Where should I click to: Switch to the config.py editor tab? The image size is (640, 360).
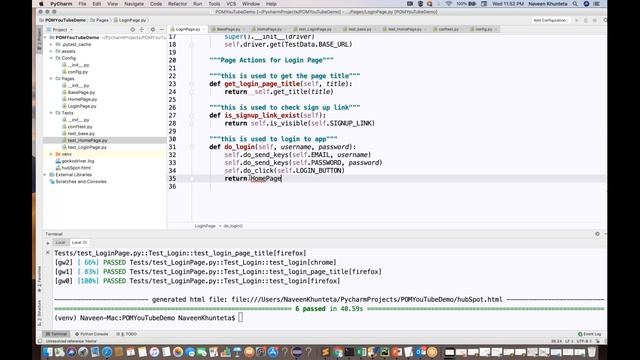(484, 29)
